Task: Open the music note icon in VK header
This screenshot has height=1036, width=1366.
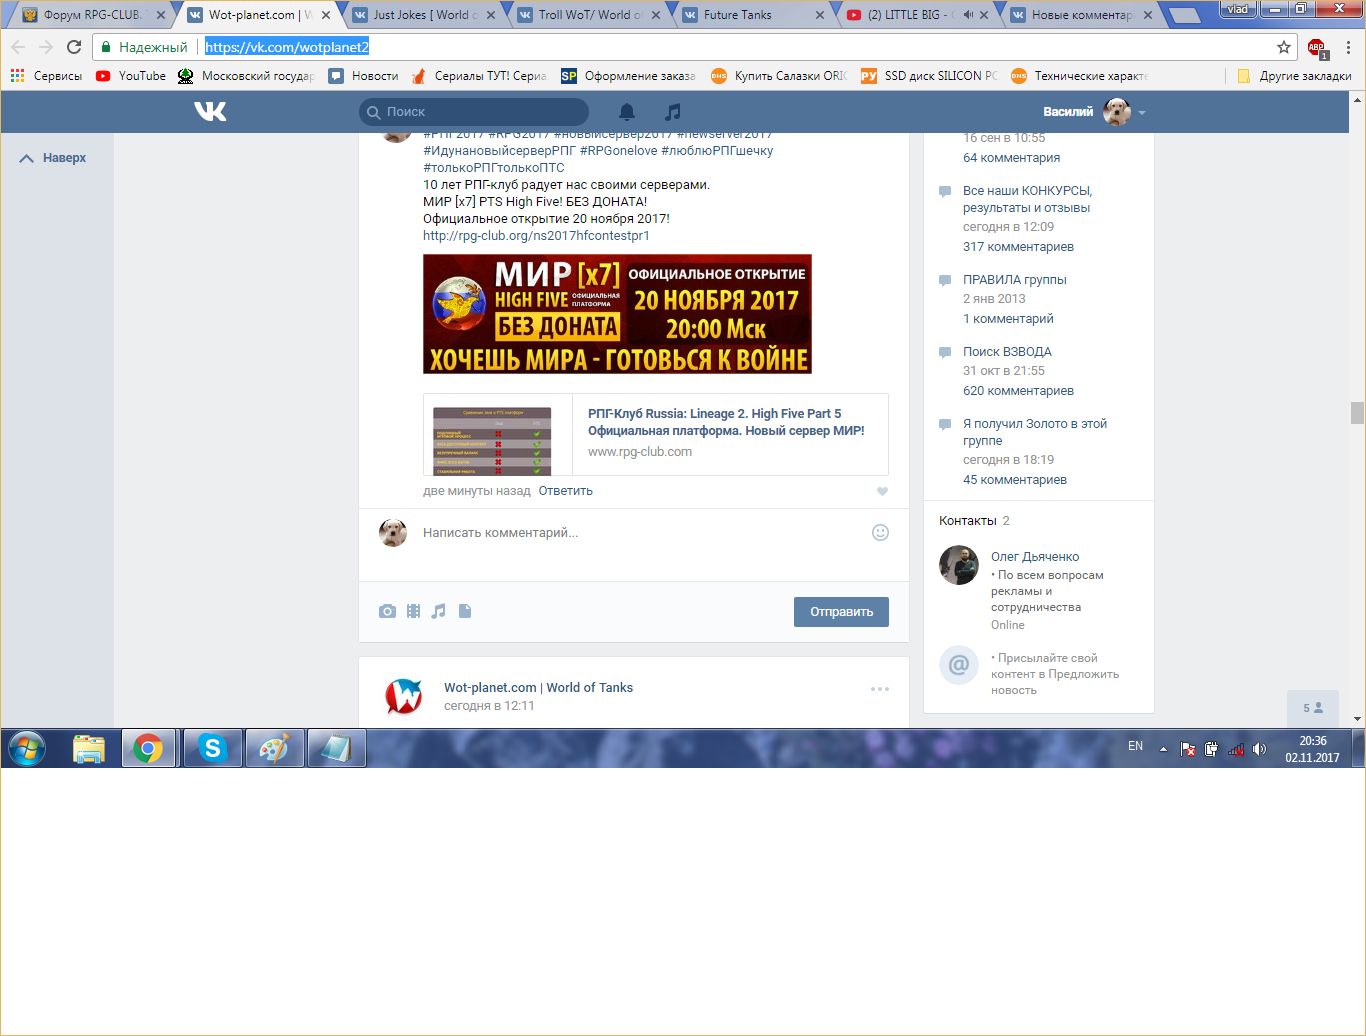Action: (x=673, y=112)
